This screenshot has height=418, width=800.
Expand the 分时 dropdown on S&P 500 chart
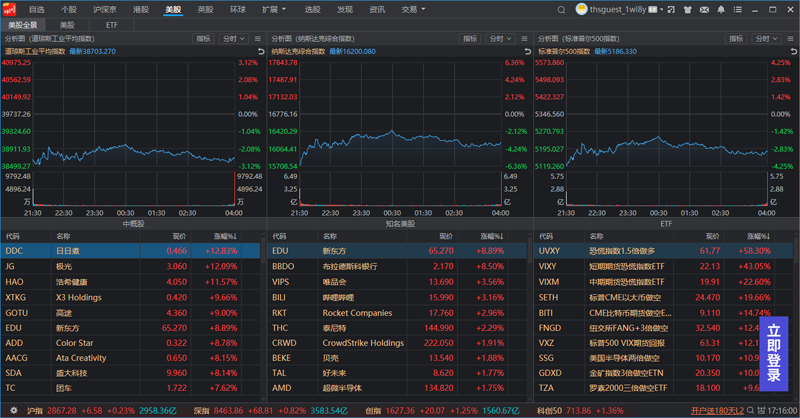click(x=766, y=39)
